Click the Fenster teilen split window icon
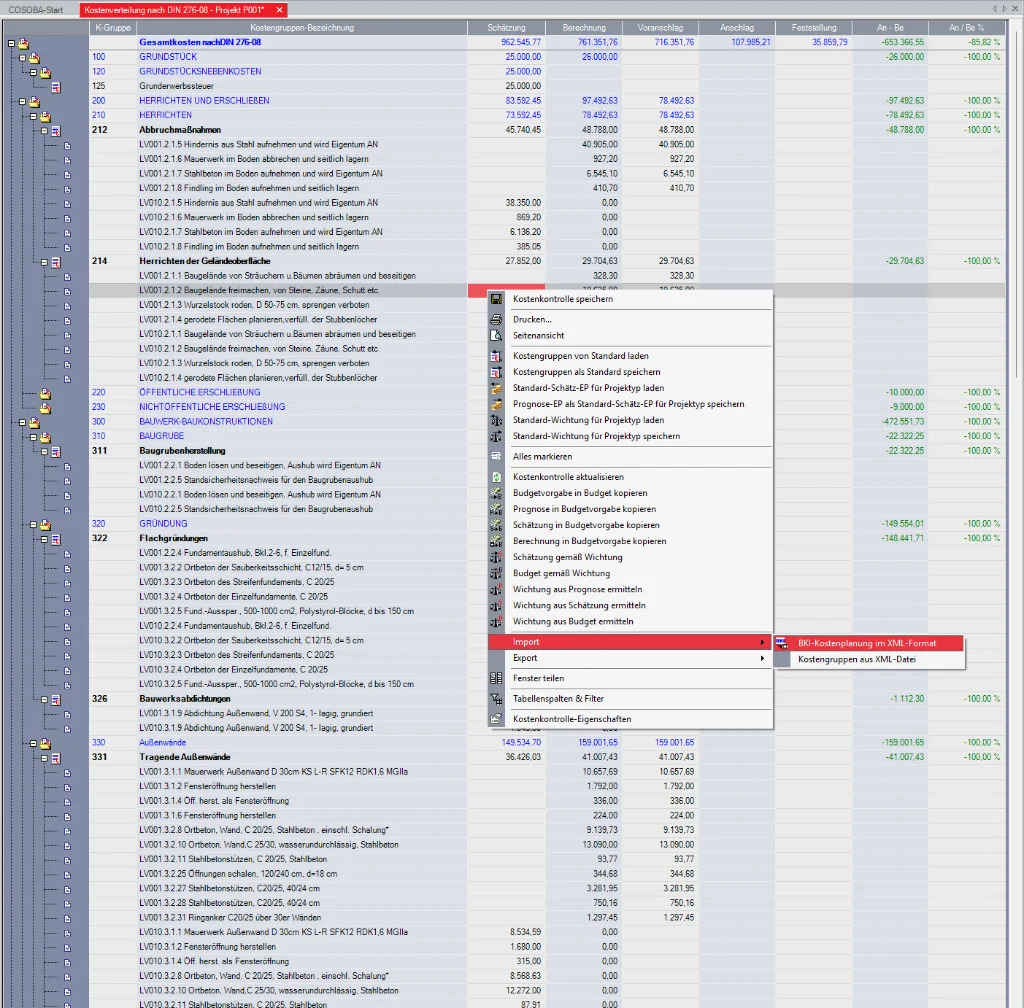The height and width of the screenshot is (1008, 1024). tap(496, 678)
